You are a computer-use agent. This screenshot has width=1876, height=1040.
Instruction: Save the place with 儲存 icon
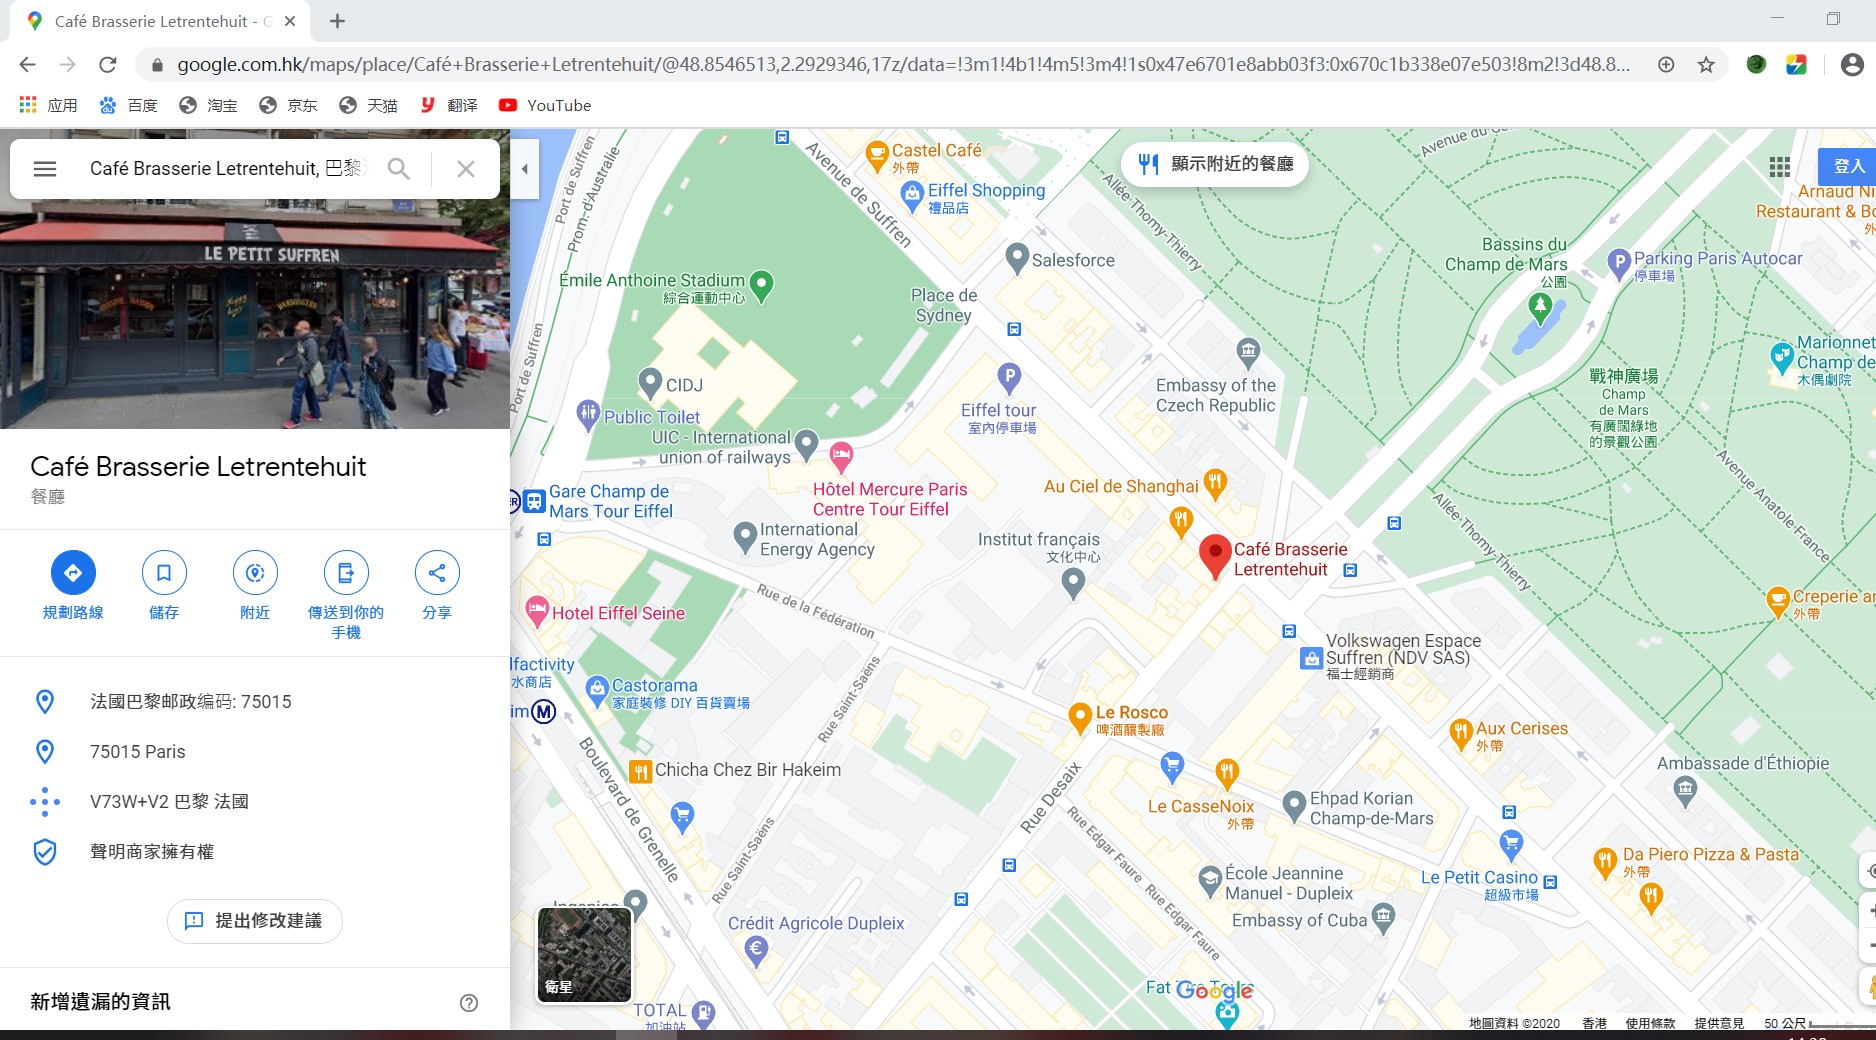(164, 572)
